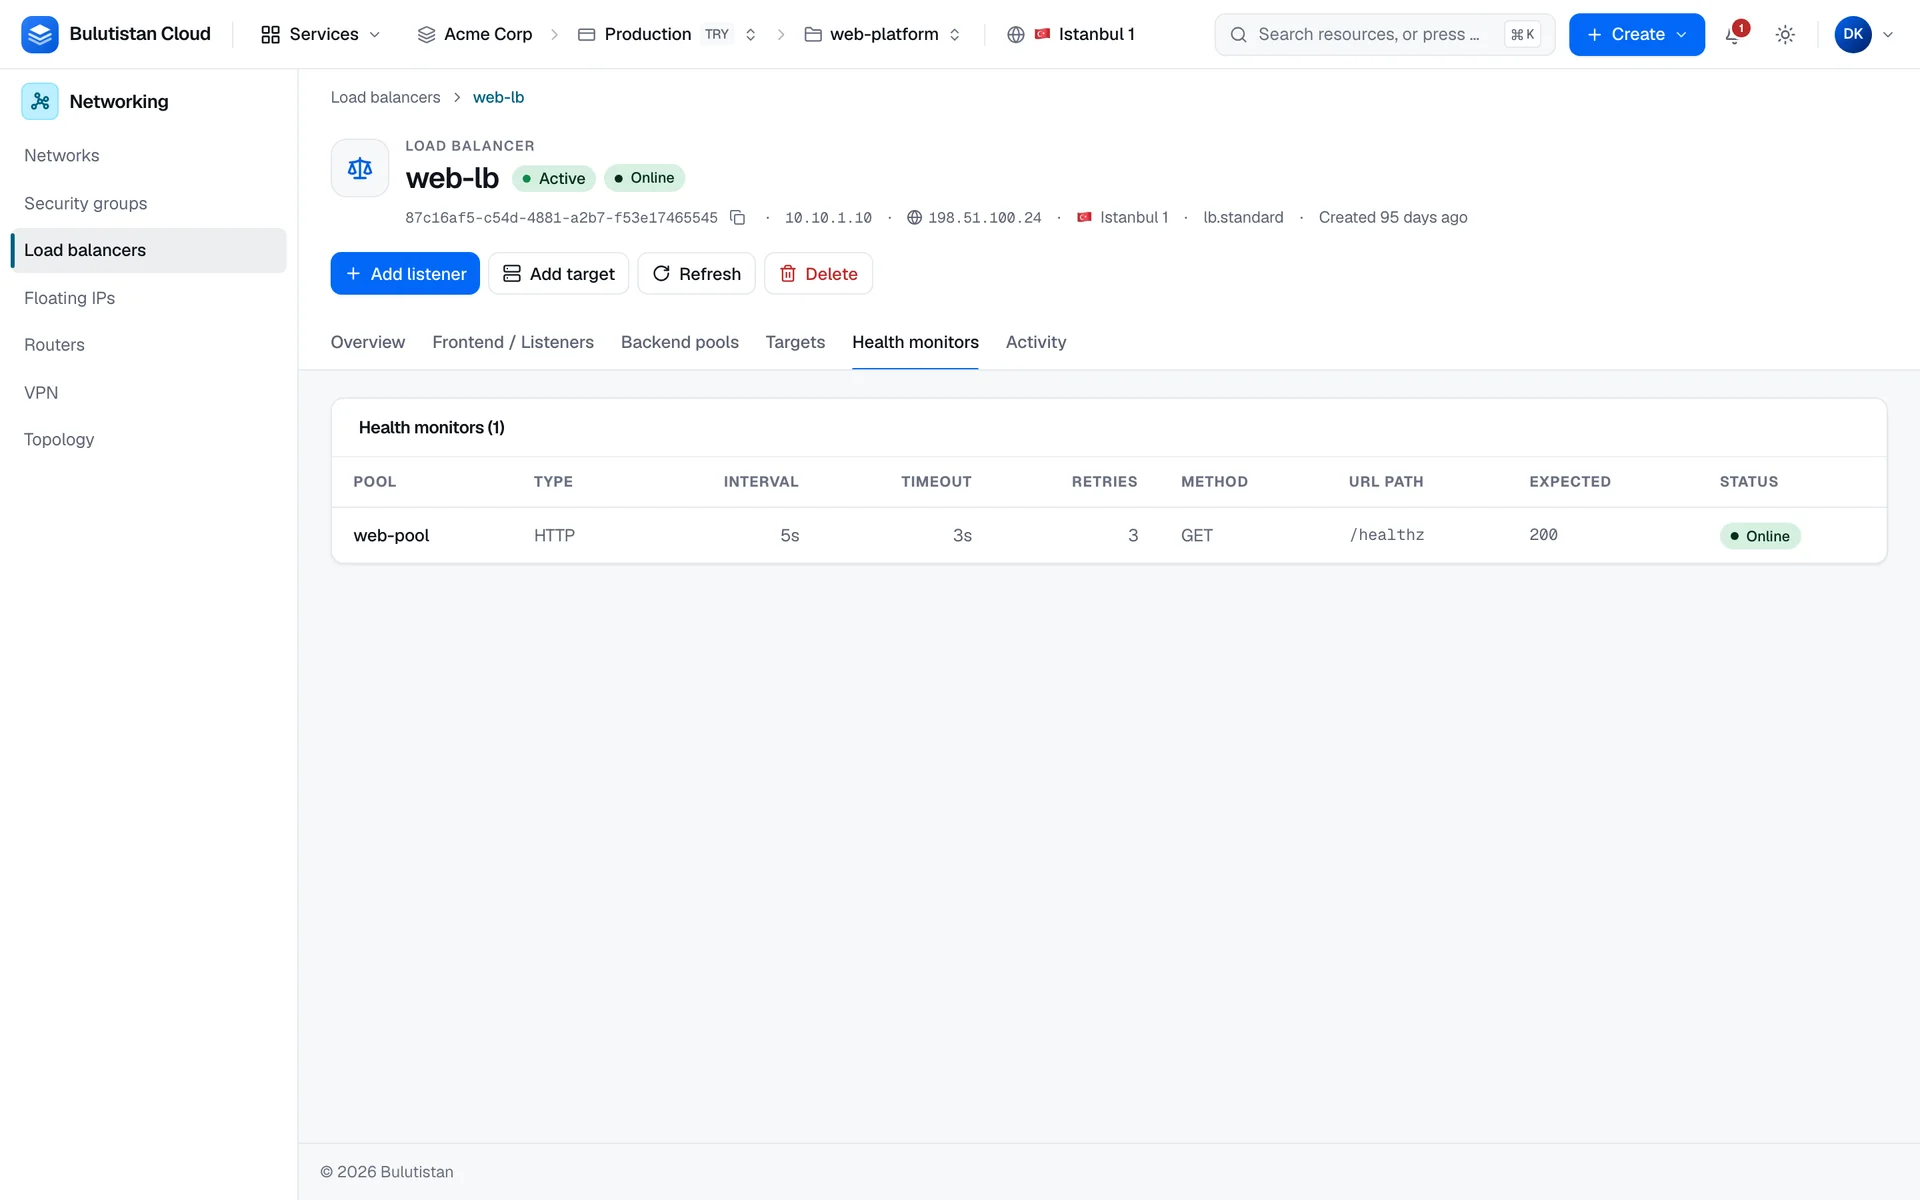The height and width of the screenshot is (1200, 1920).
Task: Open the Istanbul 1 region selector
Action: click(x=1071, y=35)
